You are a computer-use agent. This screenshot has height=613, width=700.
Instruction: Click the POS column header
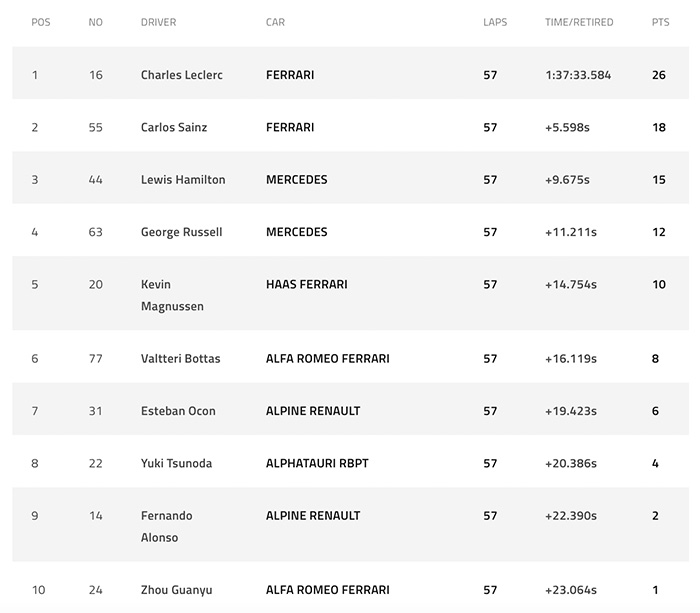pyautogui.click(x=41, y=22)
